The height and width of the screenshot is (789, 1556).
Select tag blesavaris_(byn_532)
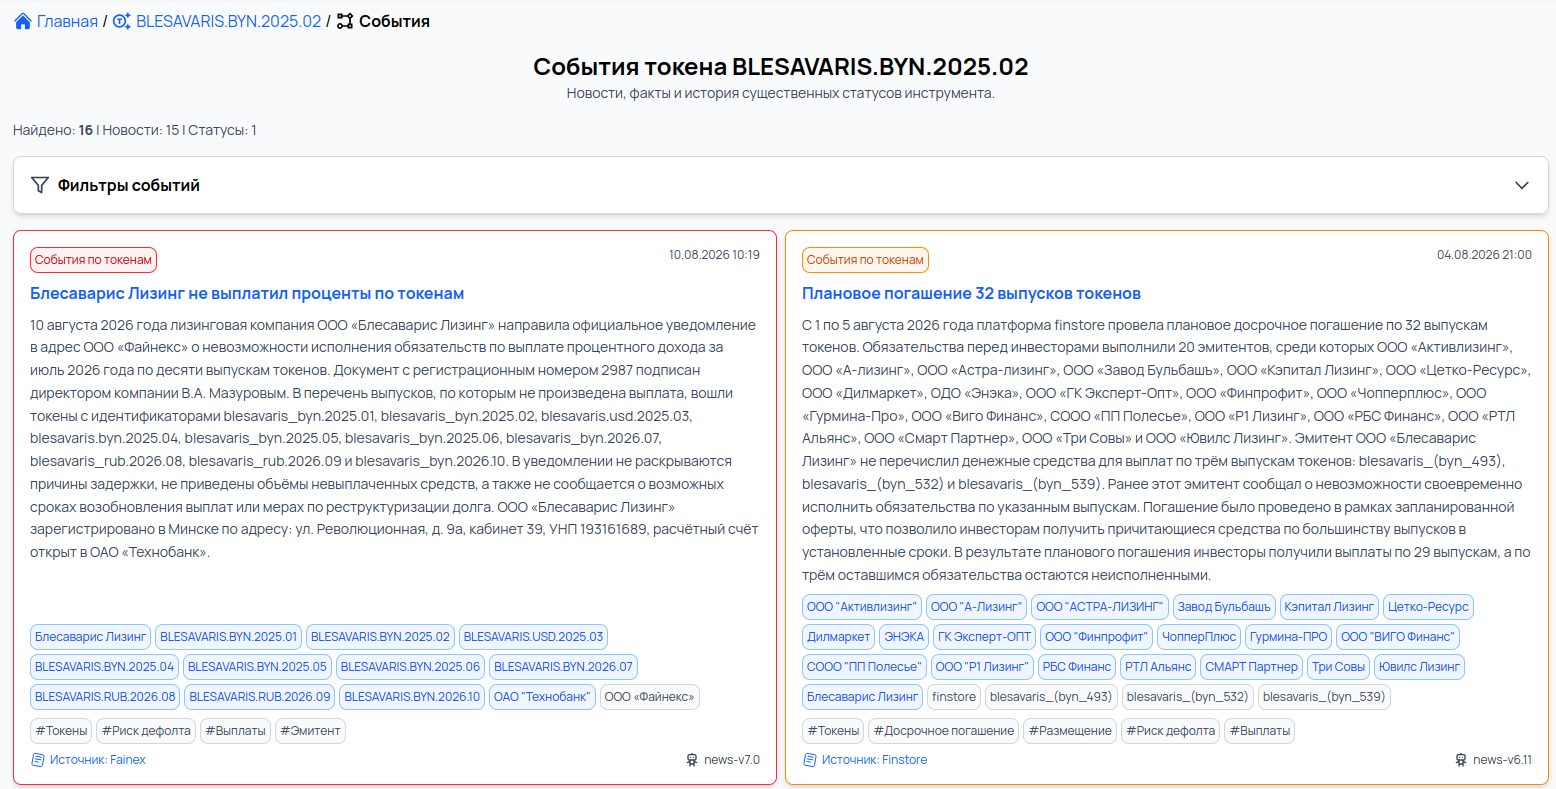tap(1187, 697)
